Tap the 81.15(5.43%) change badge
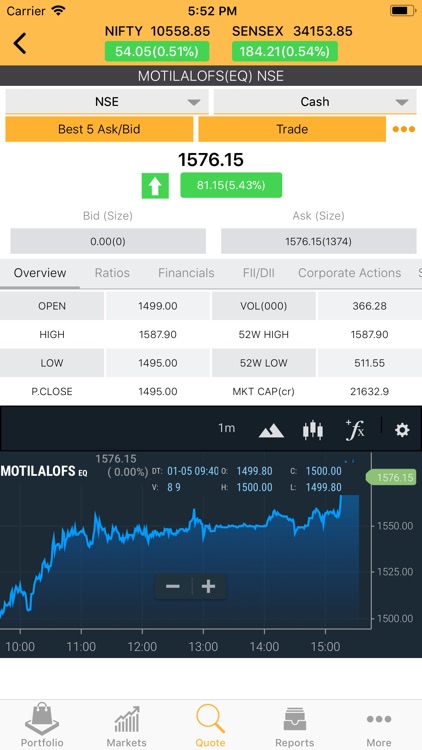Viewport: 422px width, 750px height. click(231, 185)
